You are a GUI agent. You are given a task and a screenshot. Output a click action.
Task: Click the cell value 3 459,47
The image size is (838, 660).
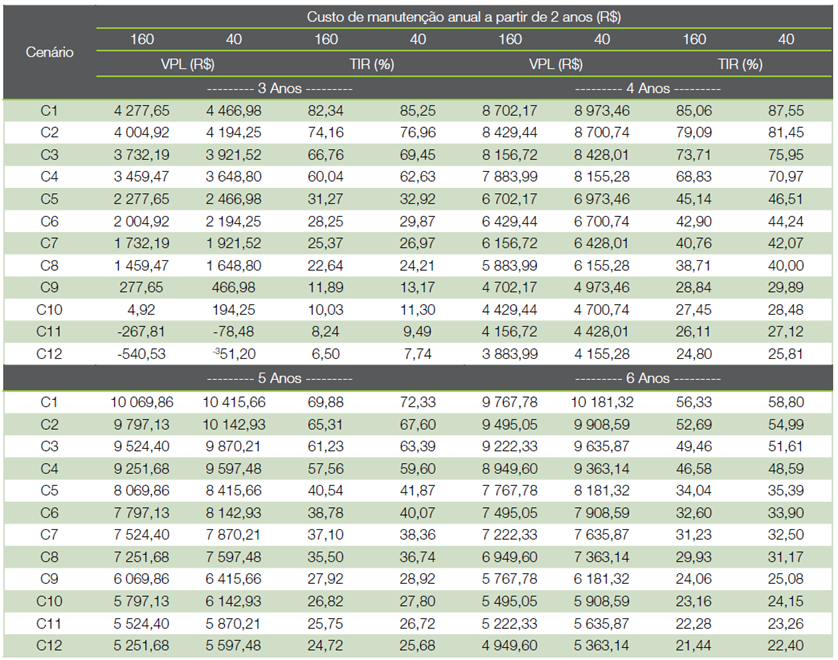[142, 177]
